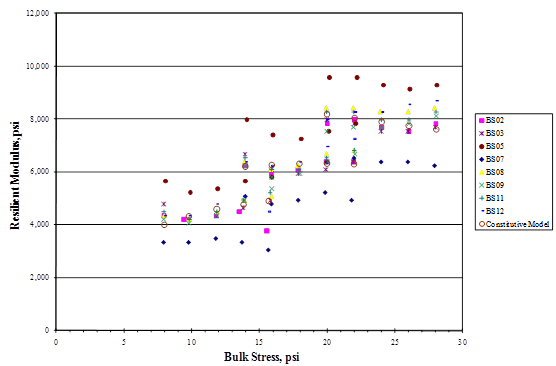
Task: Click the 12,000 y-axis label
Action: pos(38,13)
